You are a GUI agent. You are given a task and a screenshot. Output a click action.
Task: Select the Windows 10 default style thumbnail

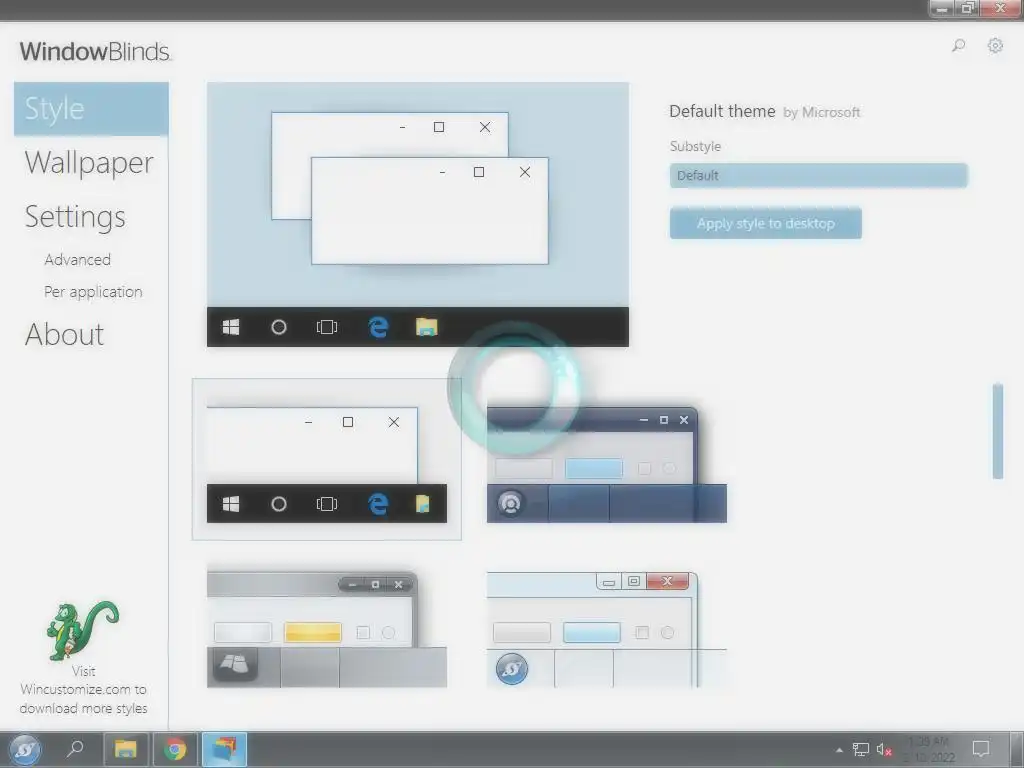(327, 459)
